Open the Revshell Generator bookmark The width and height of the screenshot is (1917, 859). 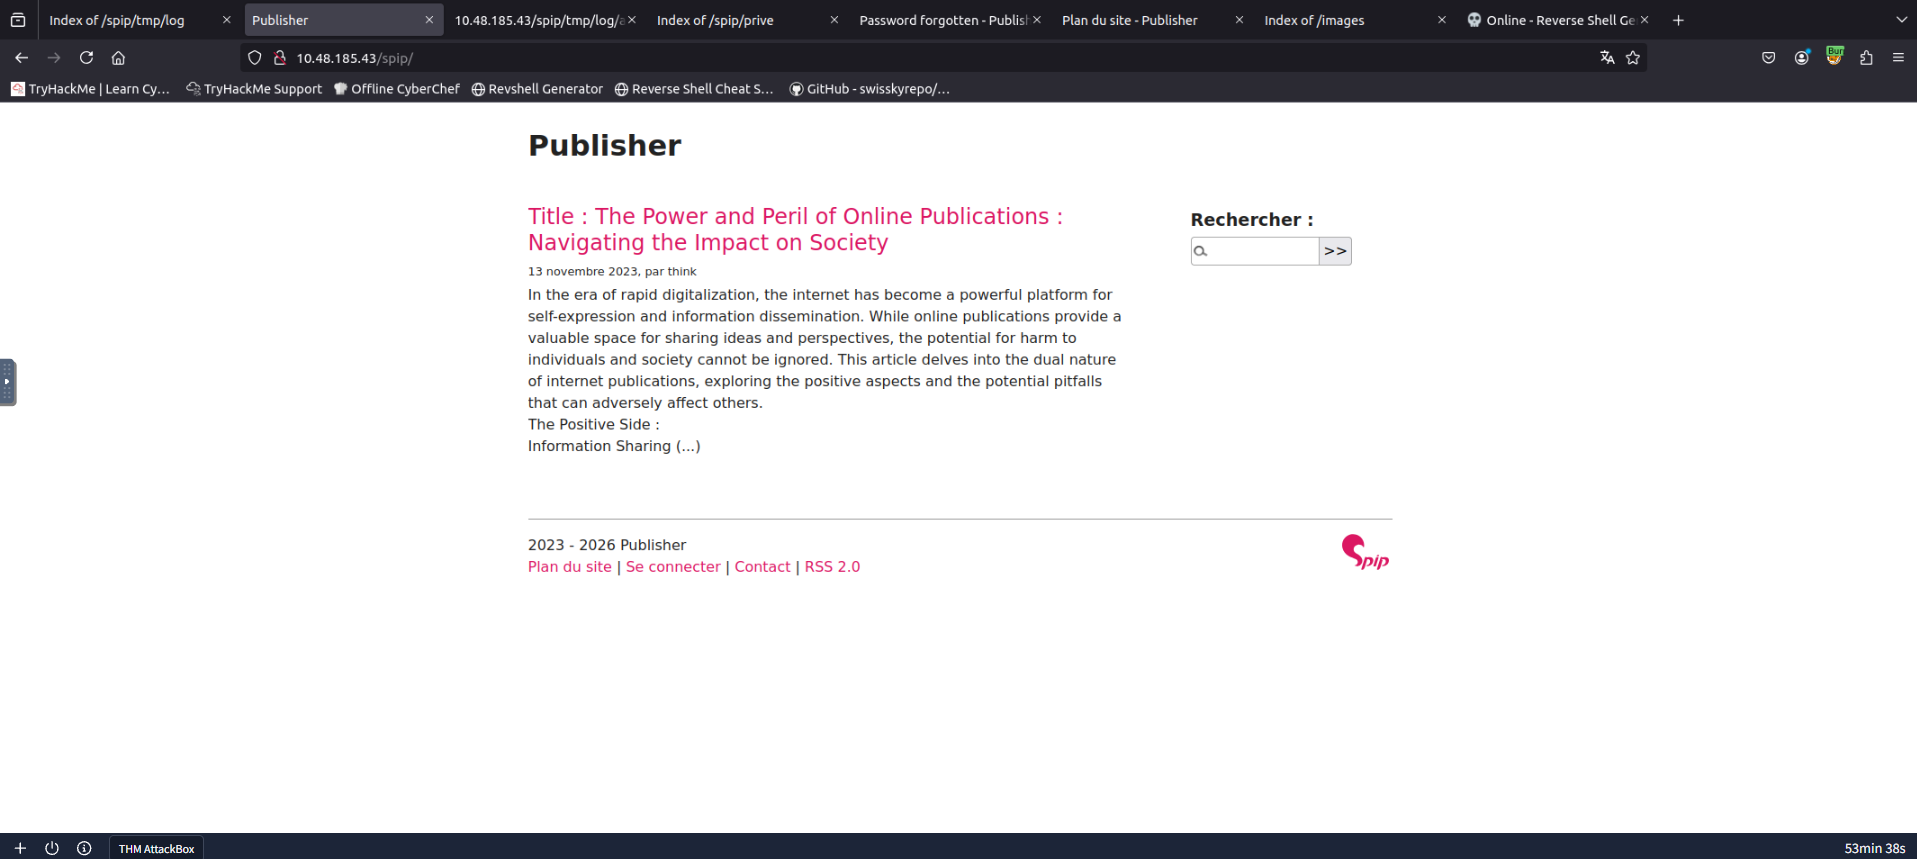[537, 89]
